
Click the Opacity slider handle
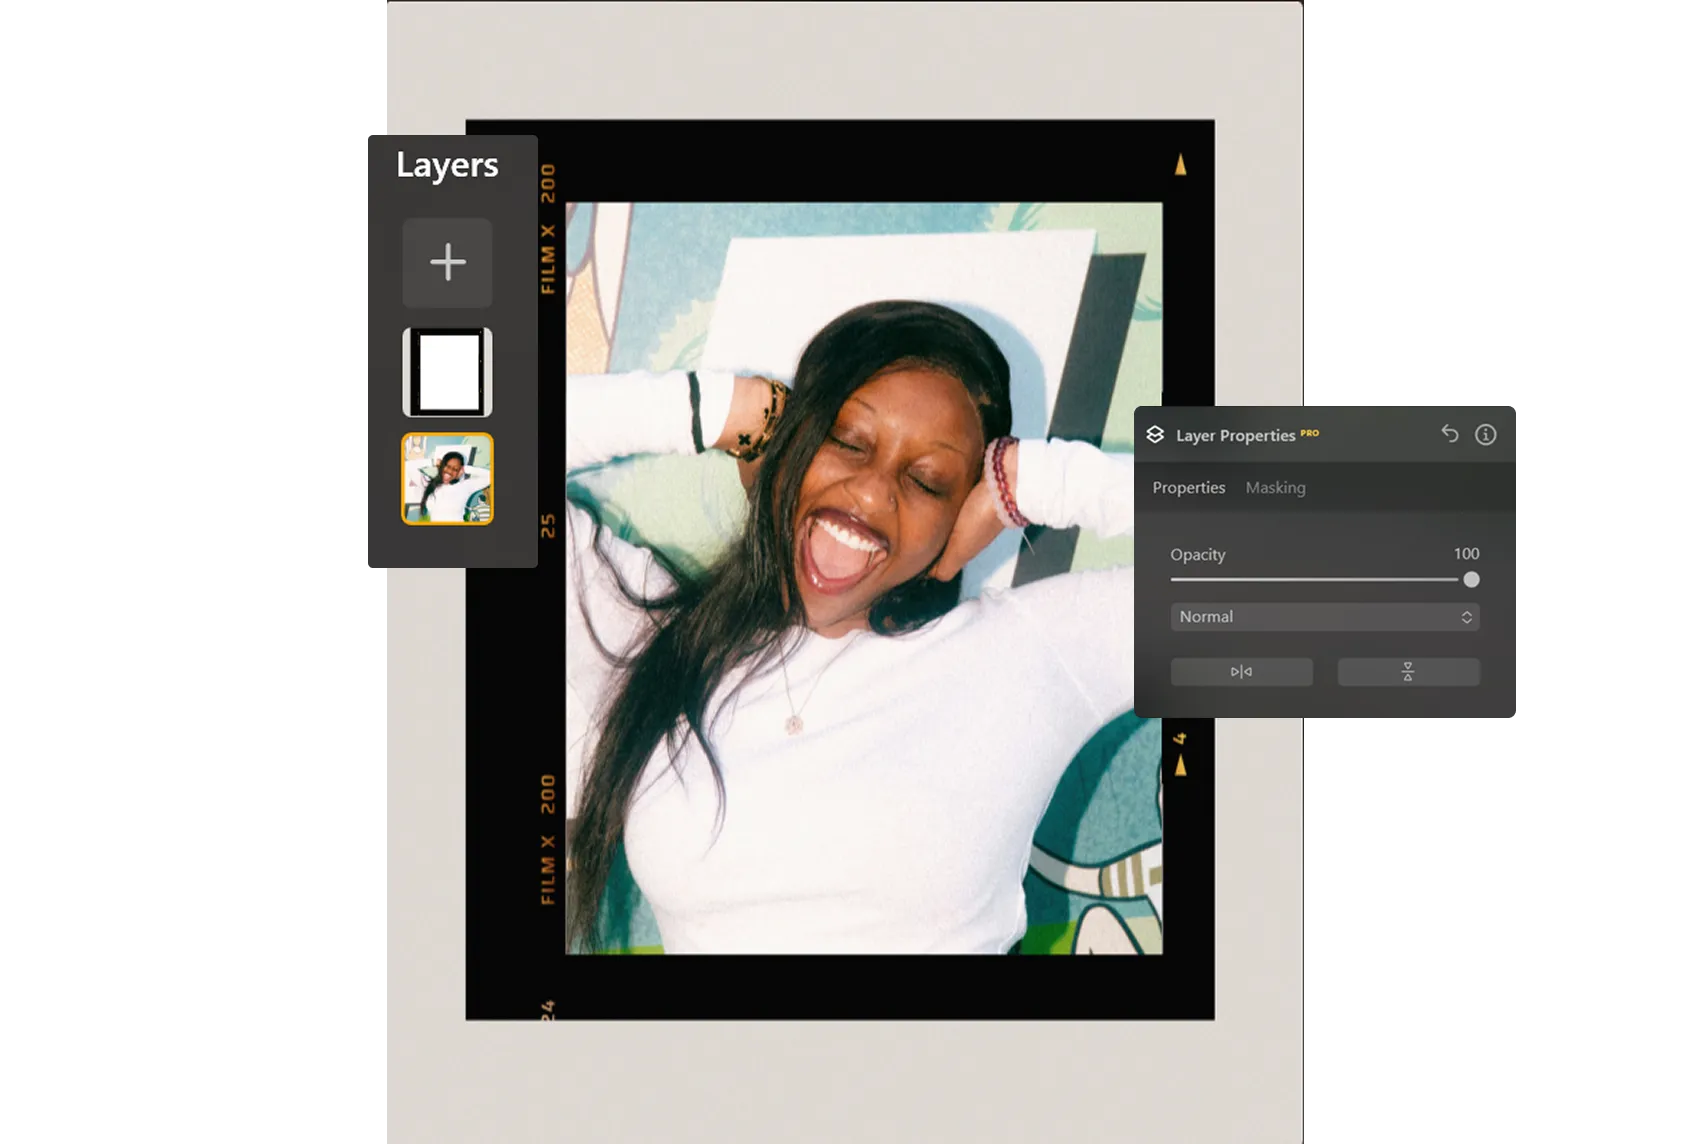coord(1471,580)
